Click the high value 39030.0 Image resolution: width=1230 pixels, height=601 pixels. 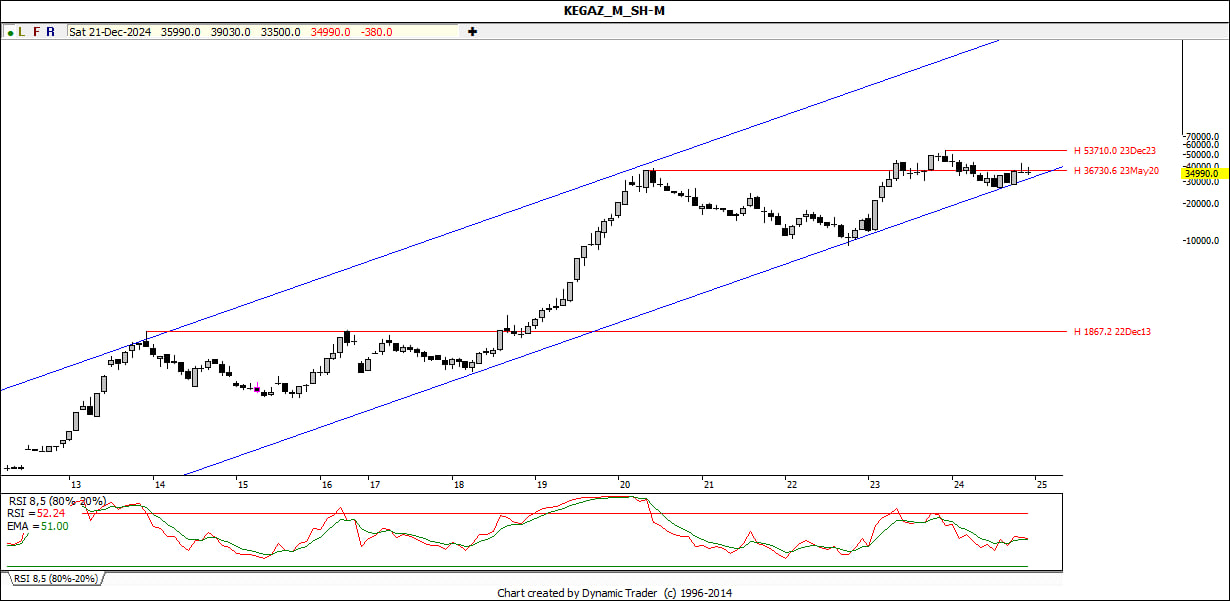[x=231, y=32]
